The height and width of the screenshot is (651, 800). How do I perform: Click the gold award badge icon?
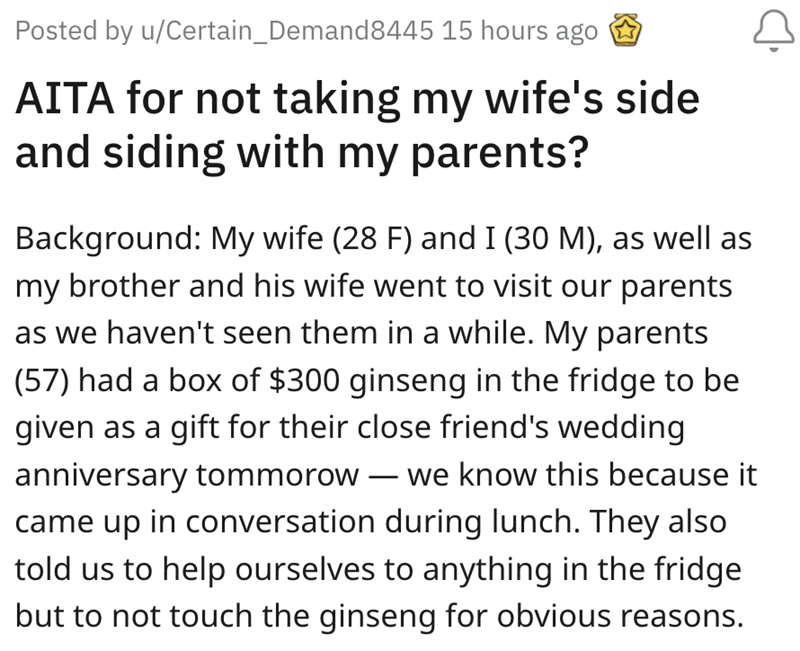click(x=626, y=31)
